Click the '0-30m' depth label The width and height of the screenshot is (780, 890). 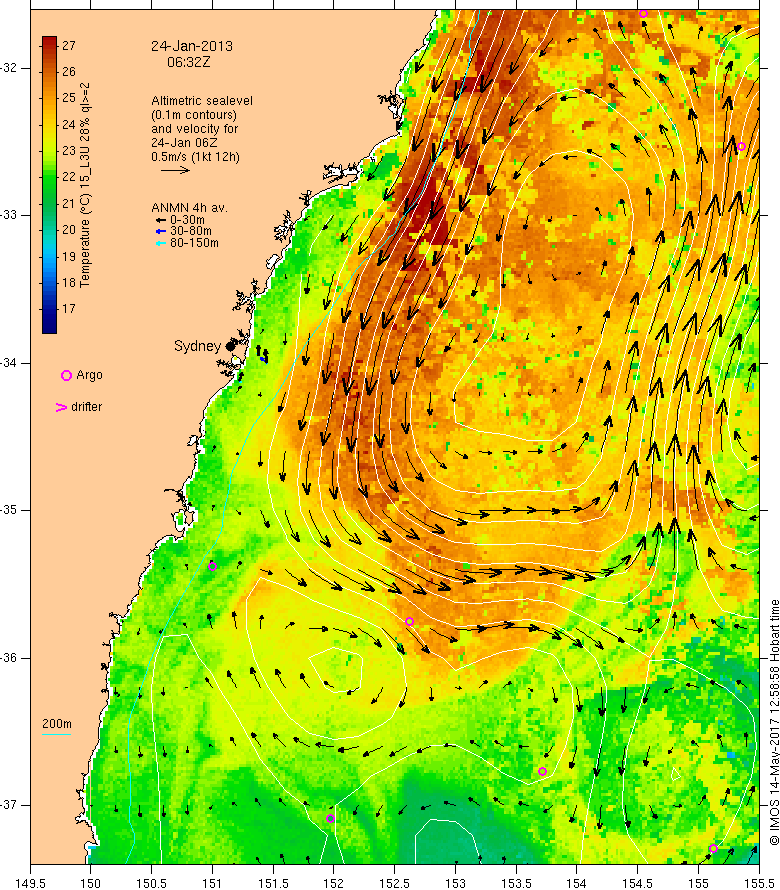click(x=187, y=220)
